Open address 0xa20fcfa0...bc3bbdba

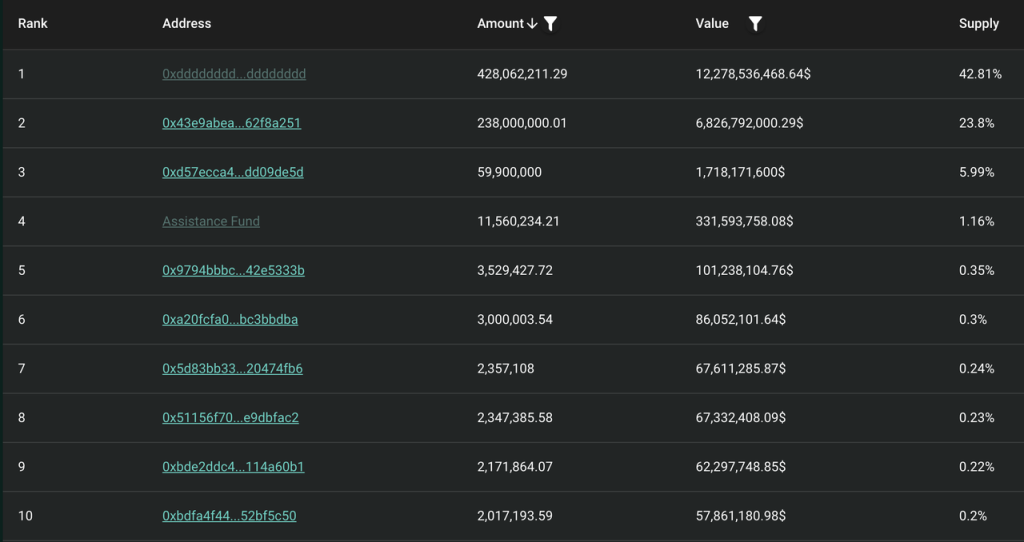point(230,319)
